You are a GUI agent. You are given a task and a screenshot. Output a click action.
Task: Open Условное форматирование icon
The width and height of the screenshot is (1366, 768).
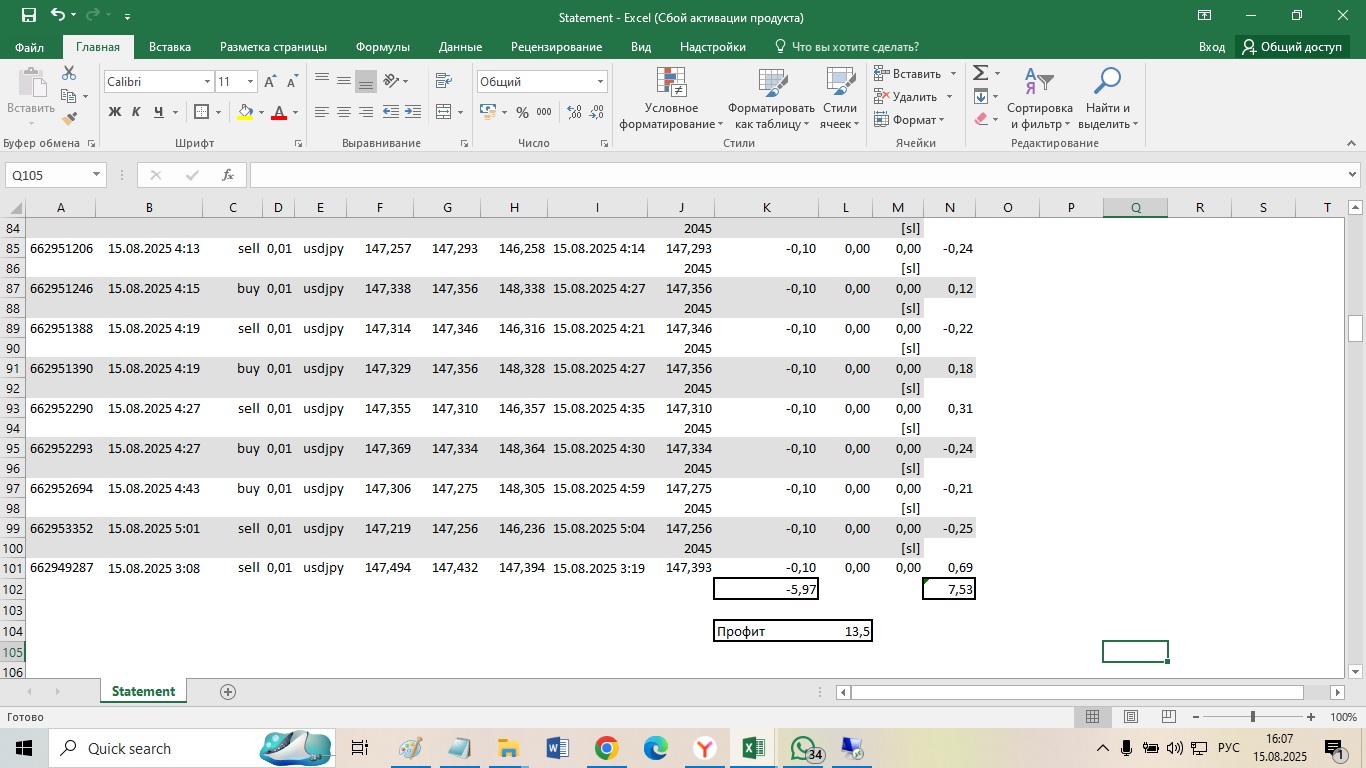(670, 83)
